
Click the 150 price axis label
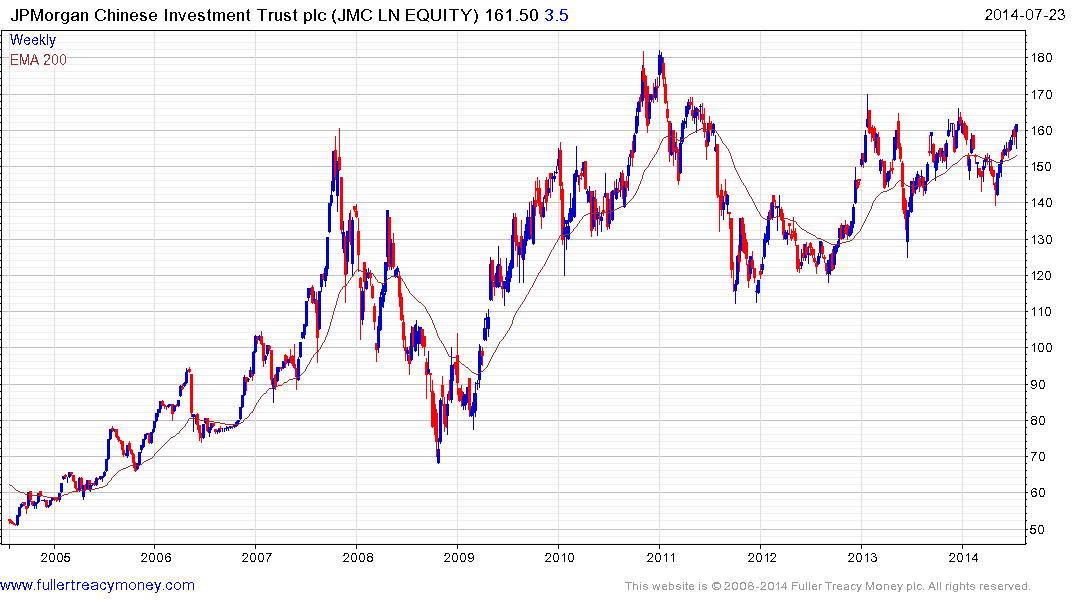1041,167
